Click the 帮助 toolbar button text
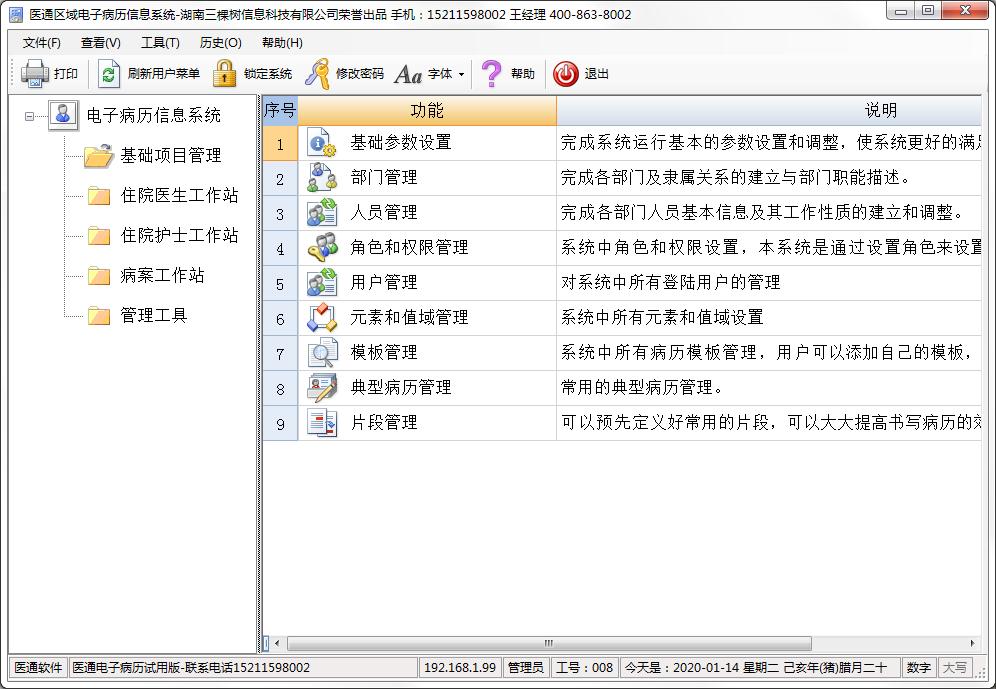The image size is (996, 689). tap(522, 74)
